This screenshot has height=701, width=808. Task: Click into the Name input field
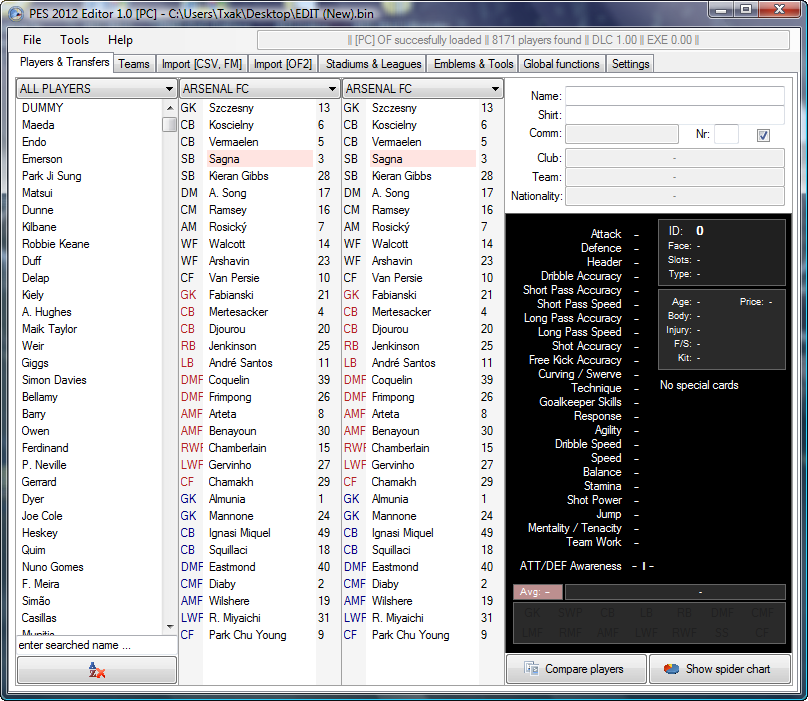[x=675, y=96]
